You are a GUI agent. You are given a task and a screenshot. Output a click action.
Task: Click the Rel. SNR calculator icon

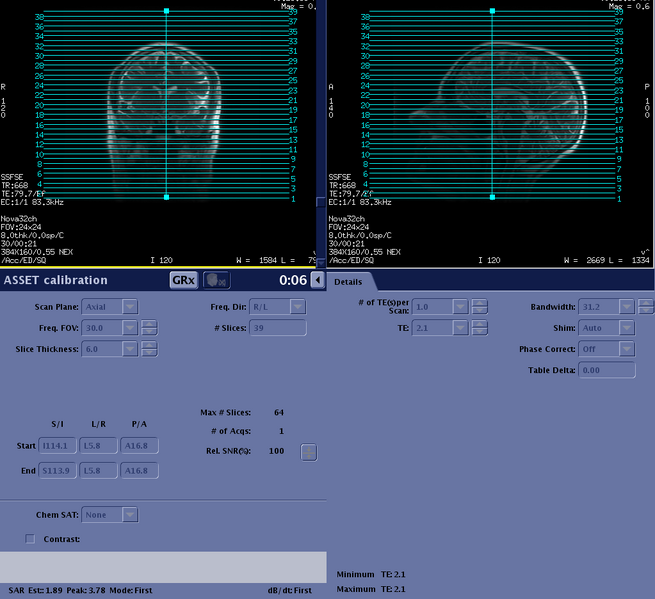(x=309, y=452)
